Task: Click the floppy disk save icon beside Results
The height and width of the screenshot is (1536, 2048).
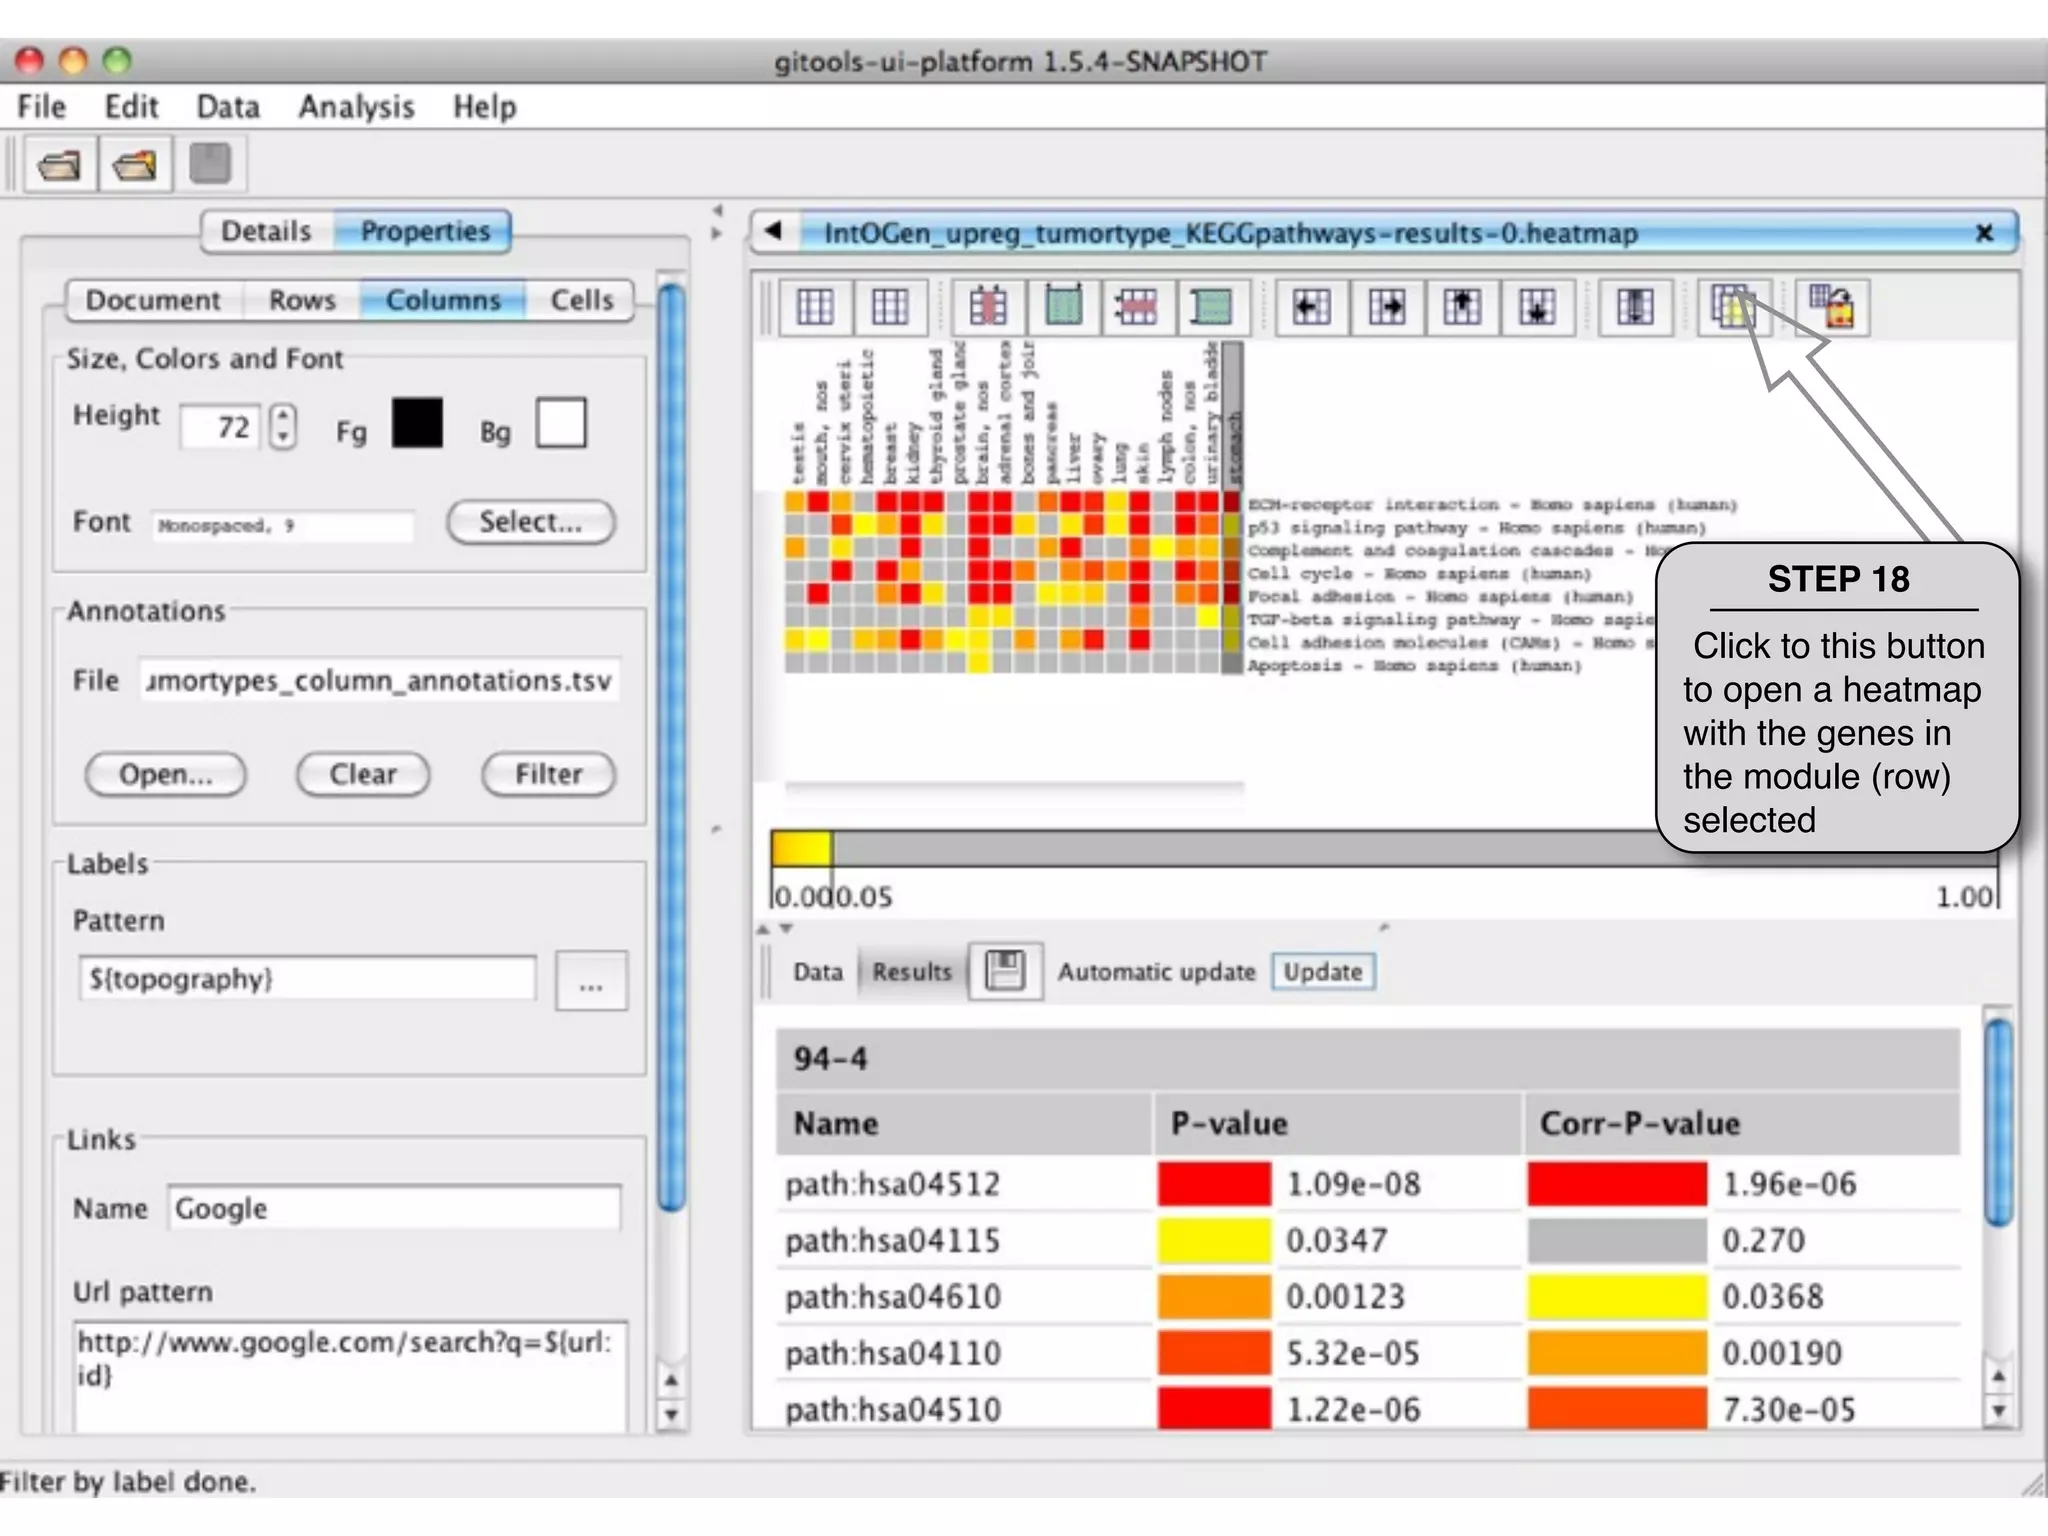Action: point(1005,971)
